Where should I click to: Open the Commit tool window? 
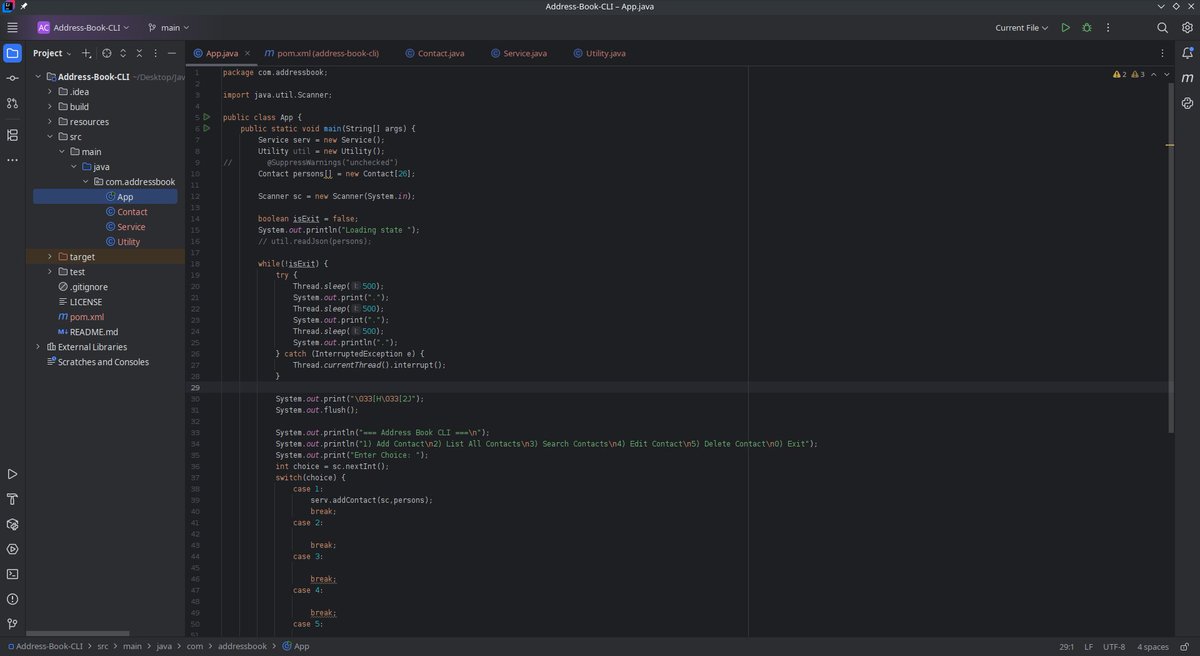coord(12,78)
